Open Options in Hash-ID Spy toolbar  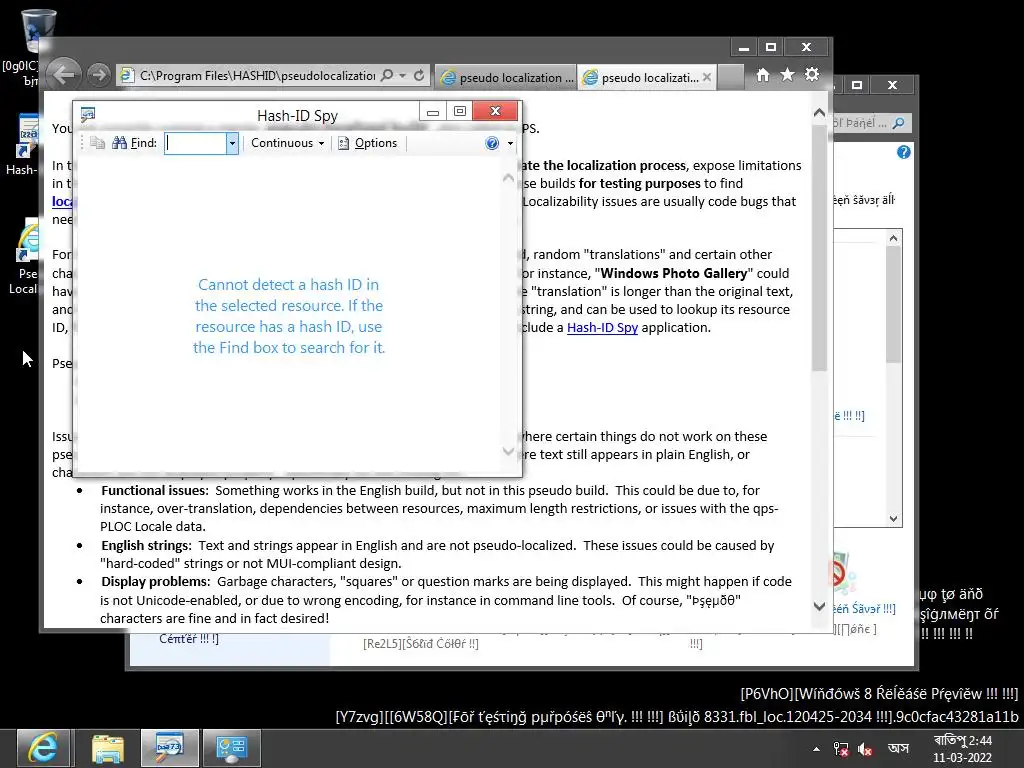[368, 143]
